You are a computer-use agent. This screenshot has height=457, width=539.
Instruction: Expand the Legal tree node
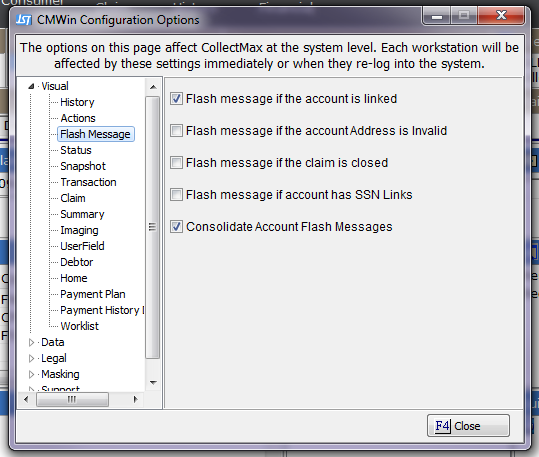click(x=31, y=358)
